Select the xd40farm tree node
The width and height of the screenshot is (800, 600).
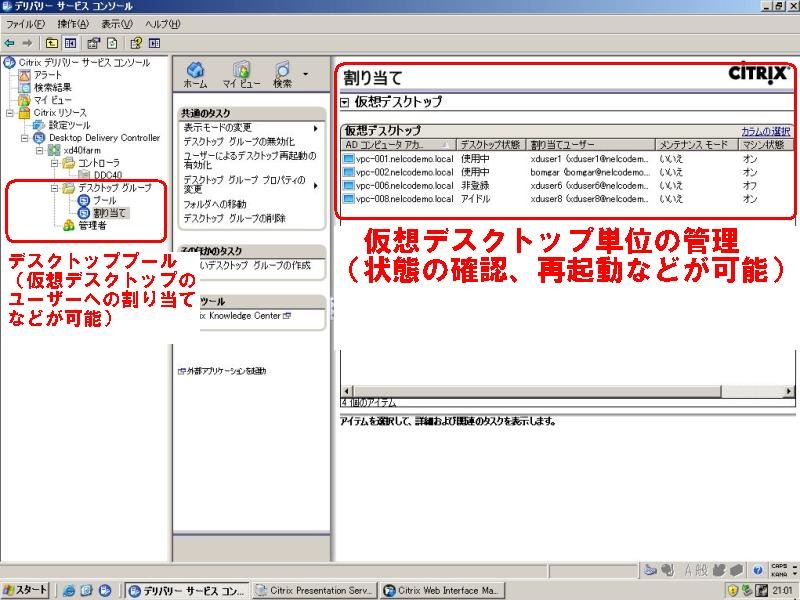coord(82,151)
